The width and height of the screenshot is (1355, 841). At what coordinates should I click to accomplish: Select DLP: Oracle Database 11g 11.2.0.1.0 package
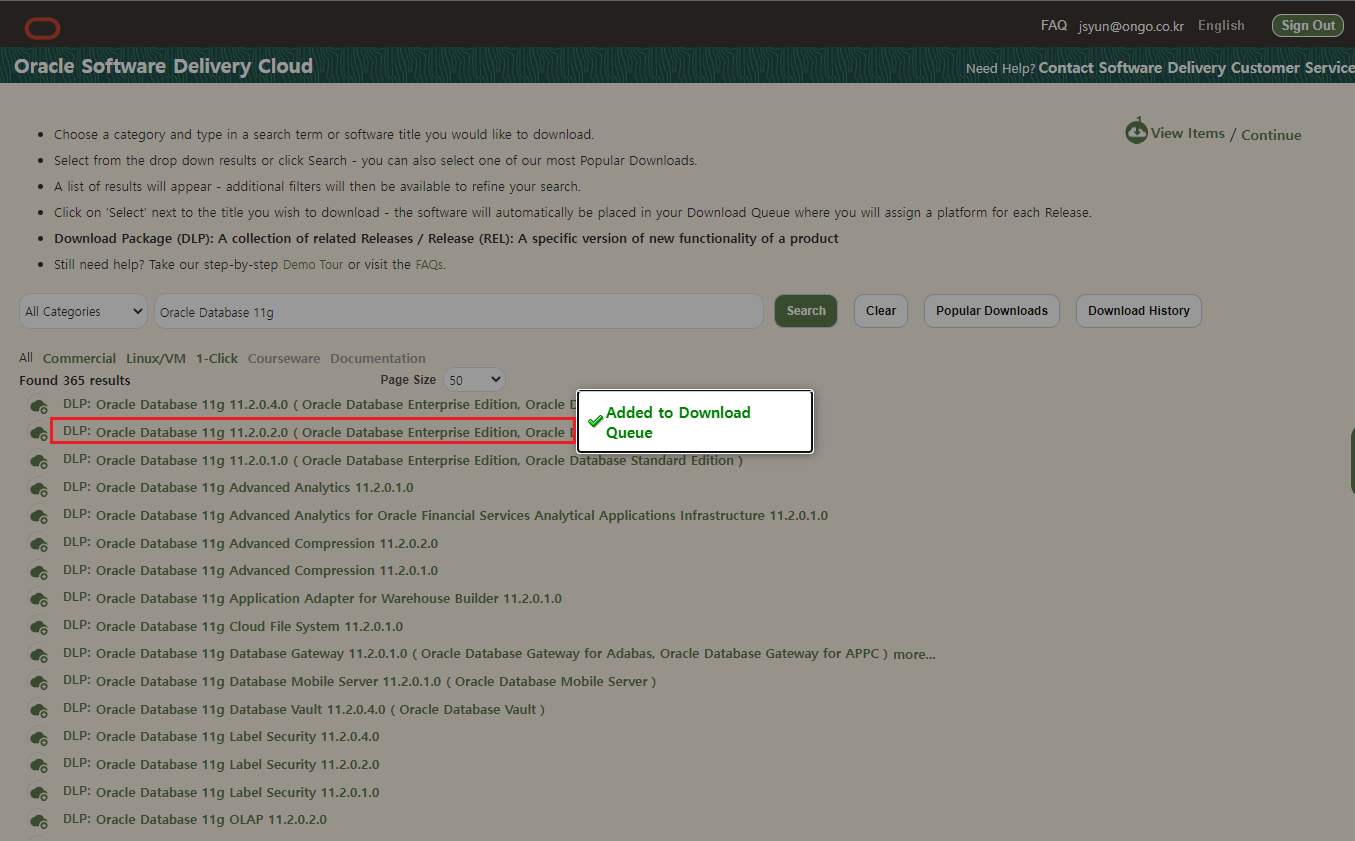pyautogui.click(x=403, y=460)
